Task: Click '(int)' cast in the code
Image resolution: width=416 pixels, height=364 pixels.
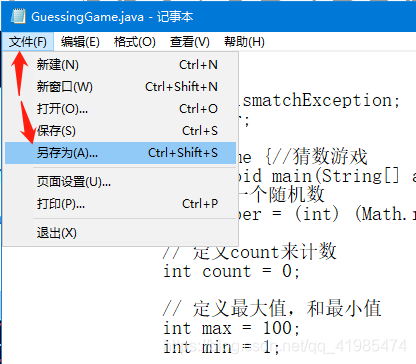Action: coord(317,214)
